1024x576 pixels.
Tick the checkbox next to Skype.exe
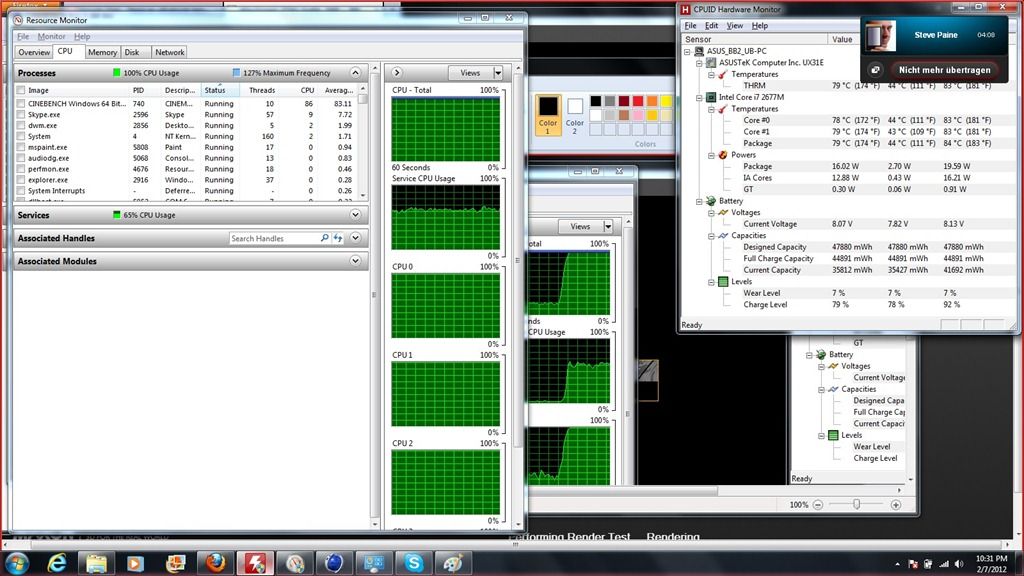pos(21,115)
